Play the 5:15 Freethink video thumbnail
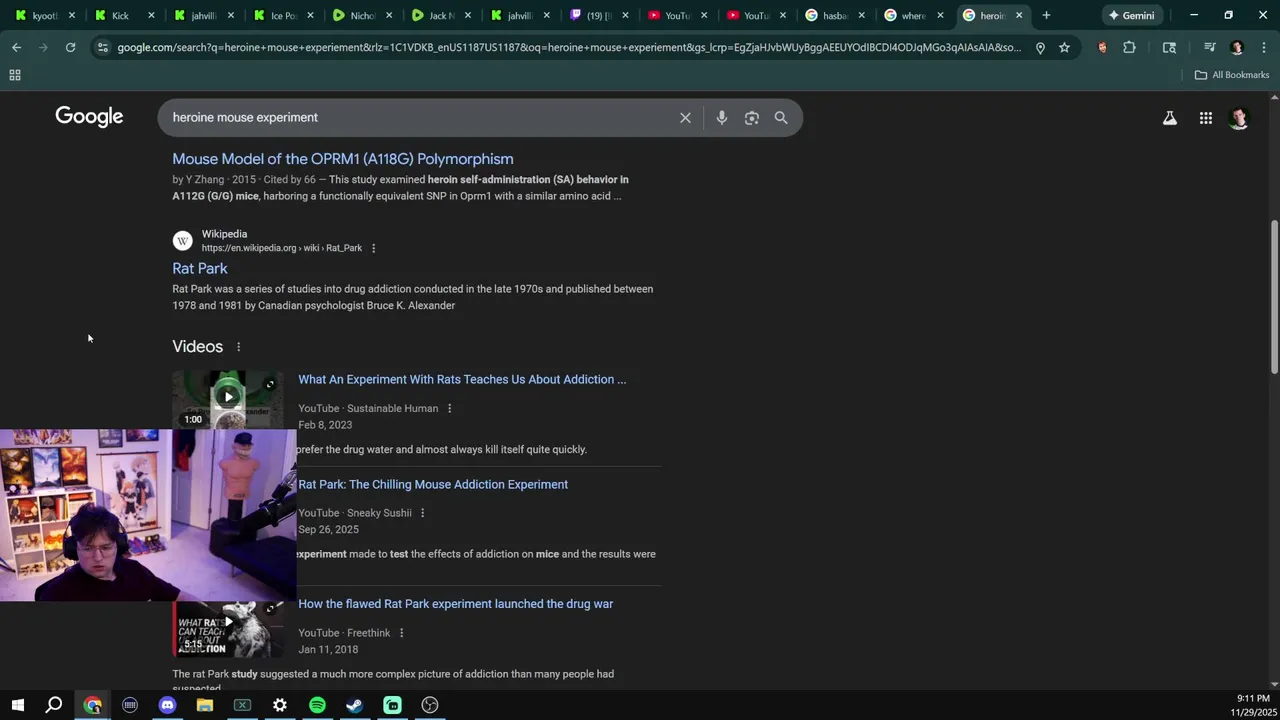Screen dimensions: 1280x720 point(228,627)
